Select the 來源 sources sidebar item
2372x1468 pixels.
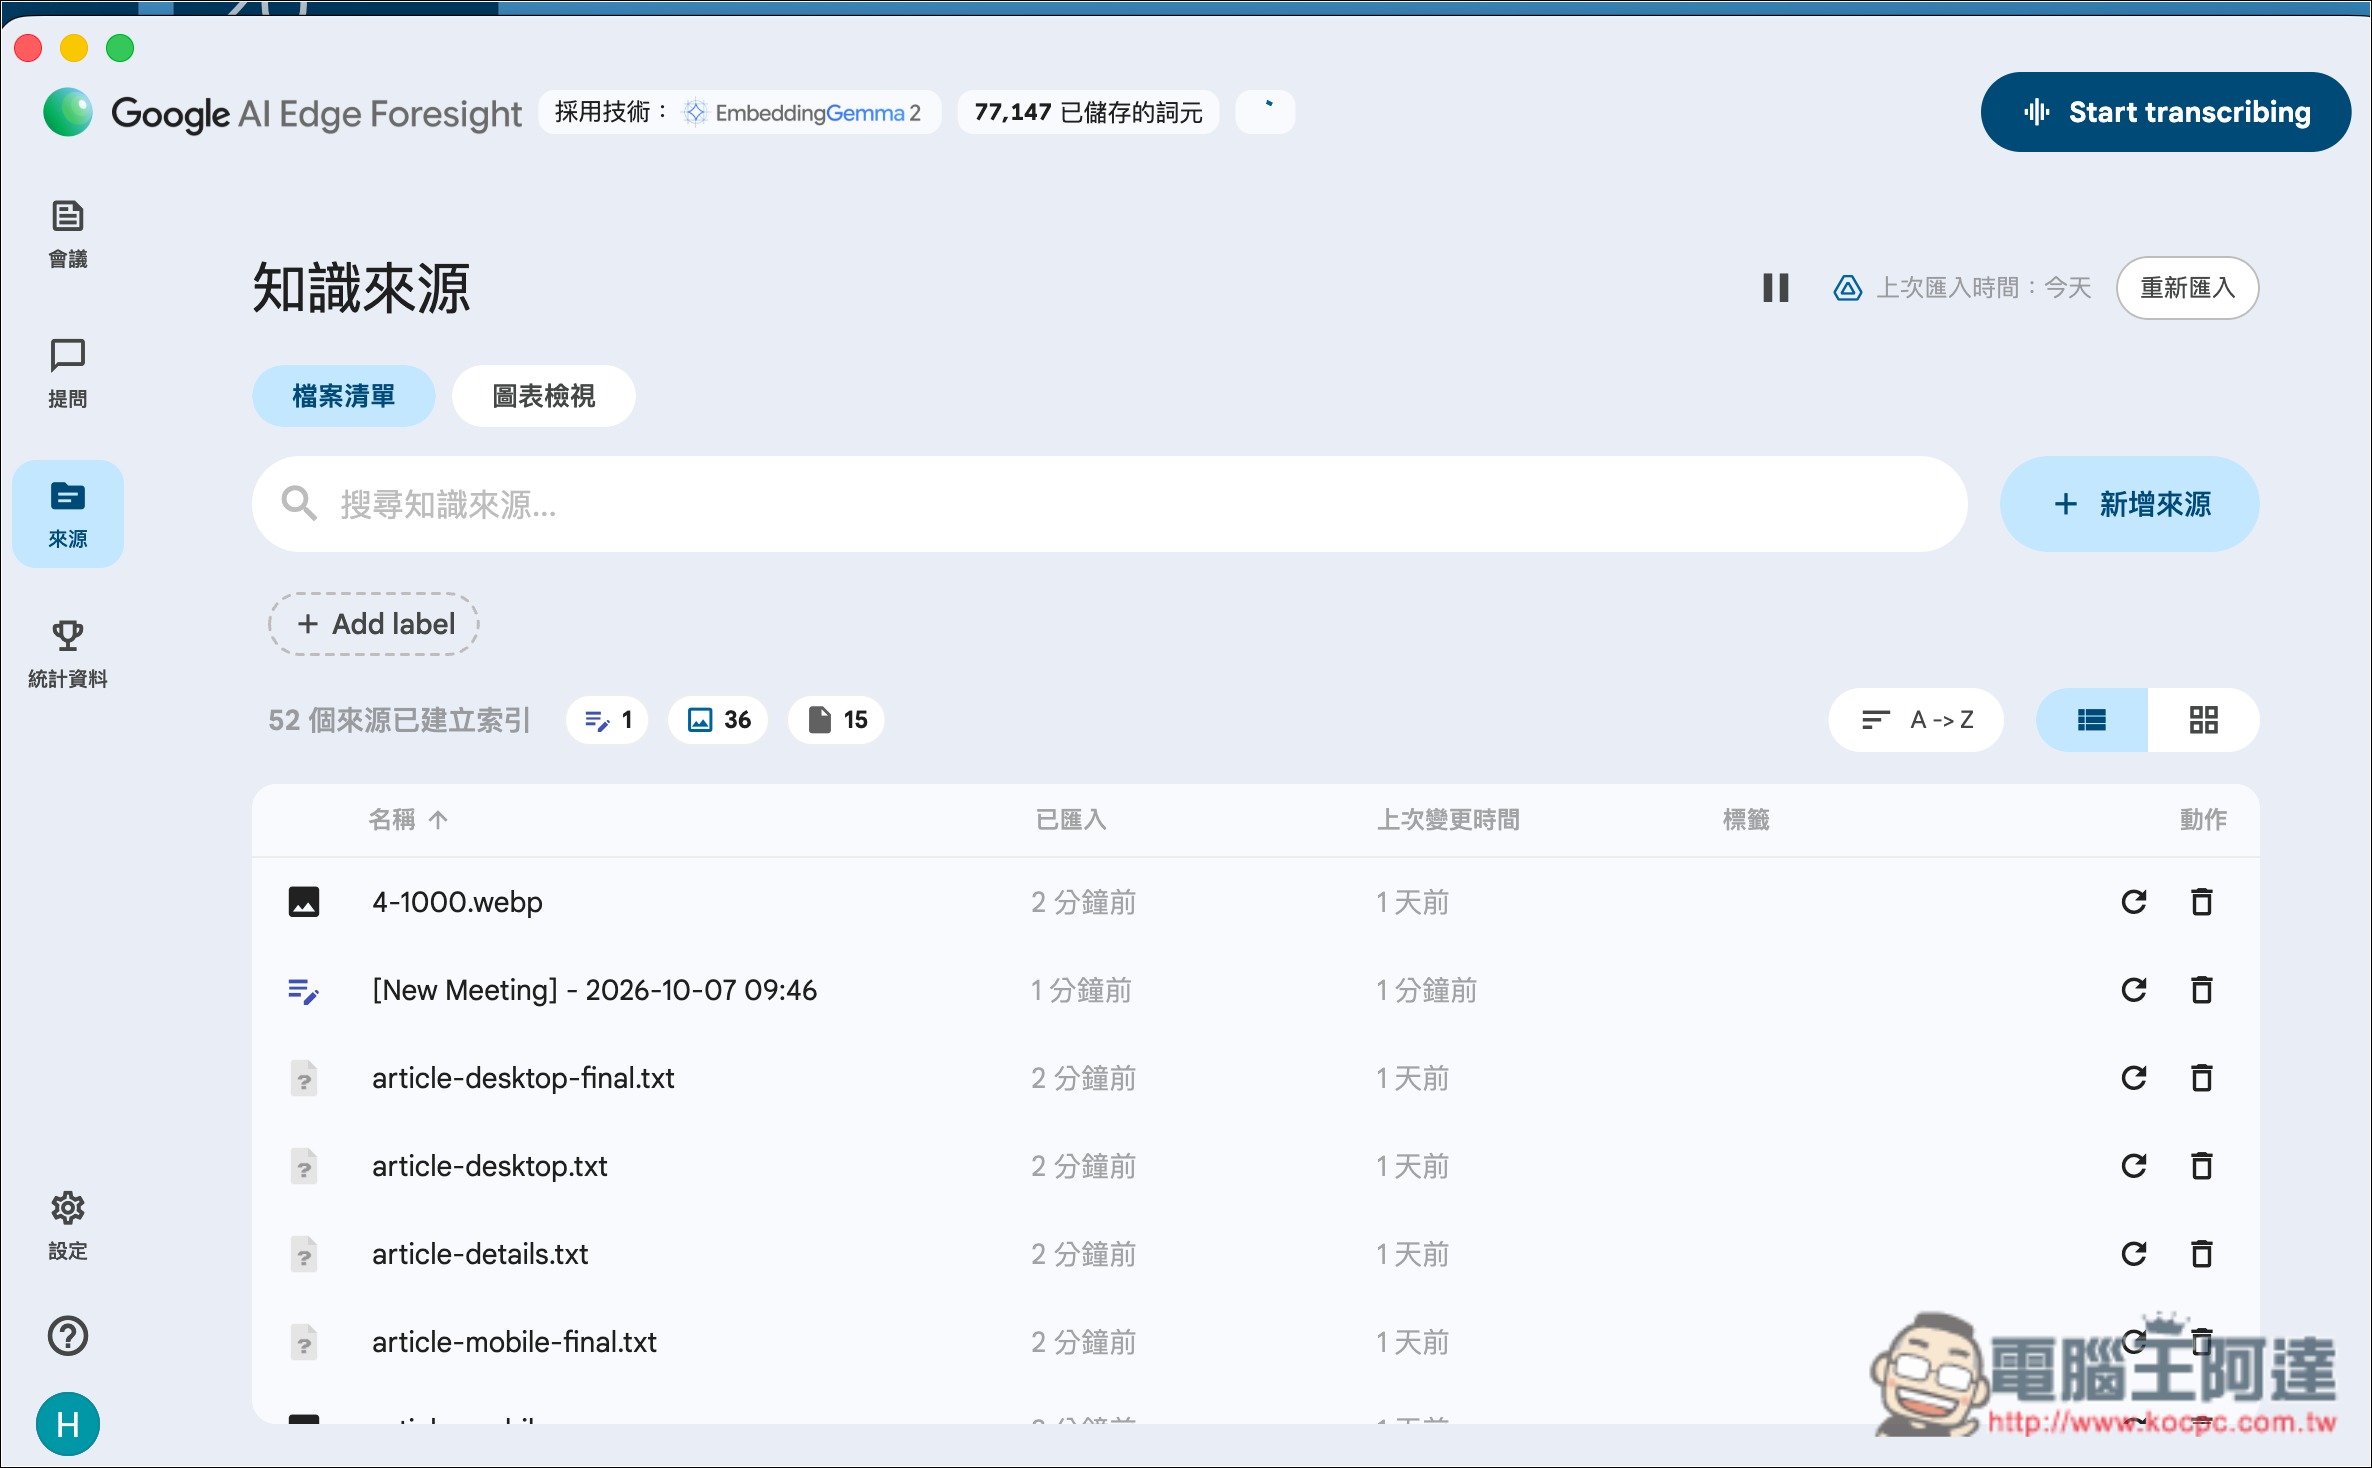click(68, 514)
